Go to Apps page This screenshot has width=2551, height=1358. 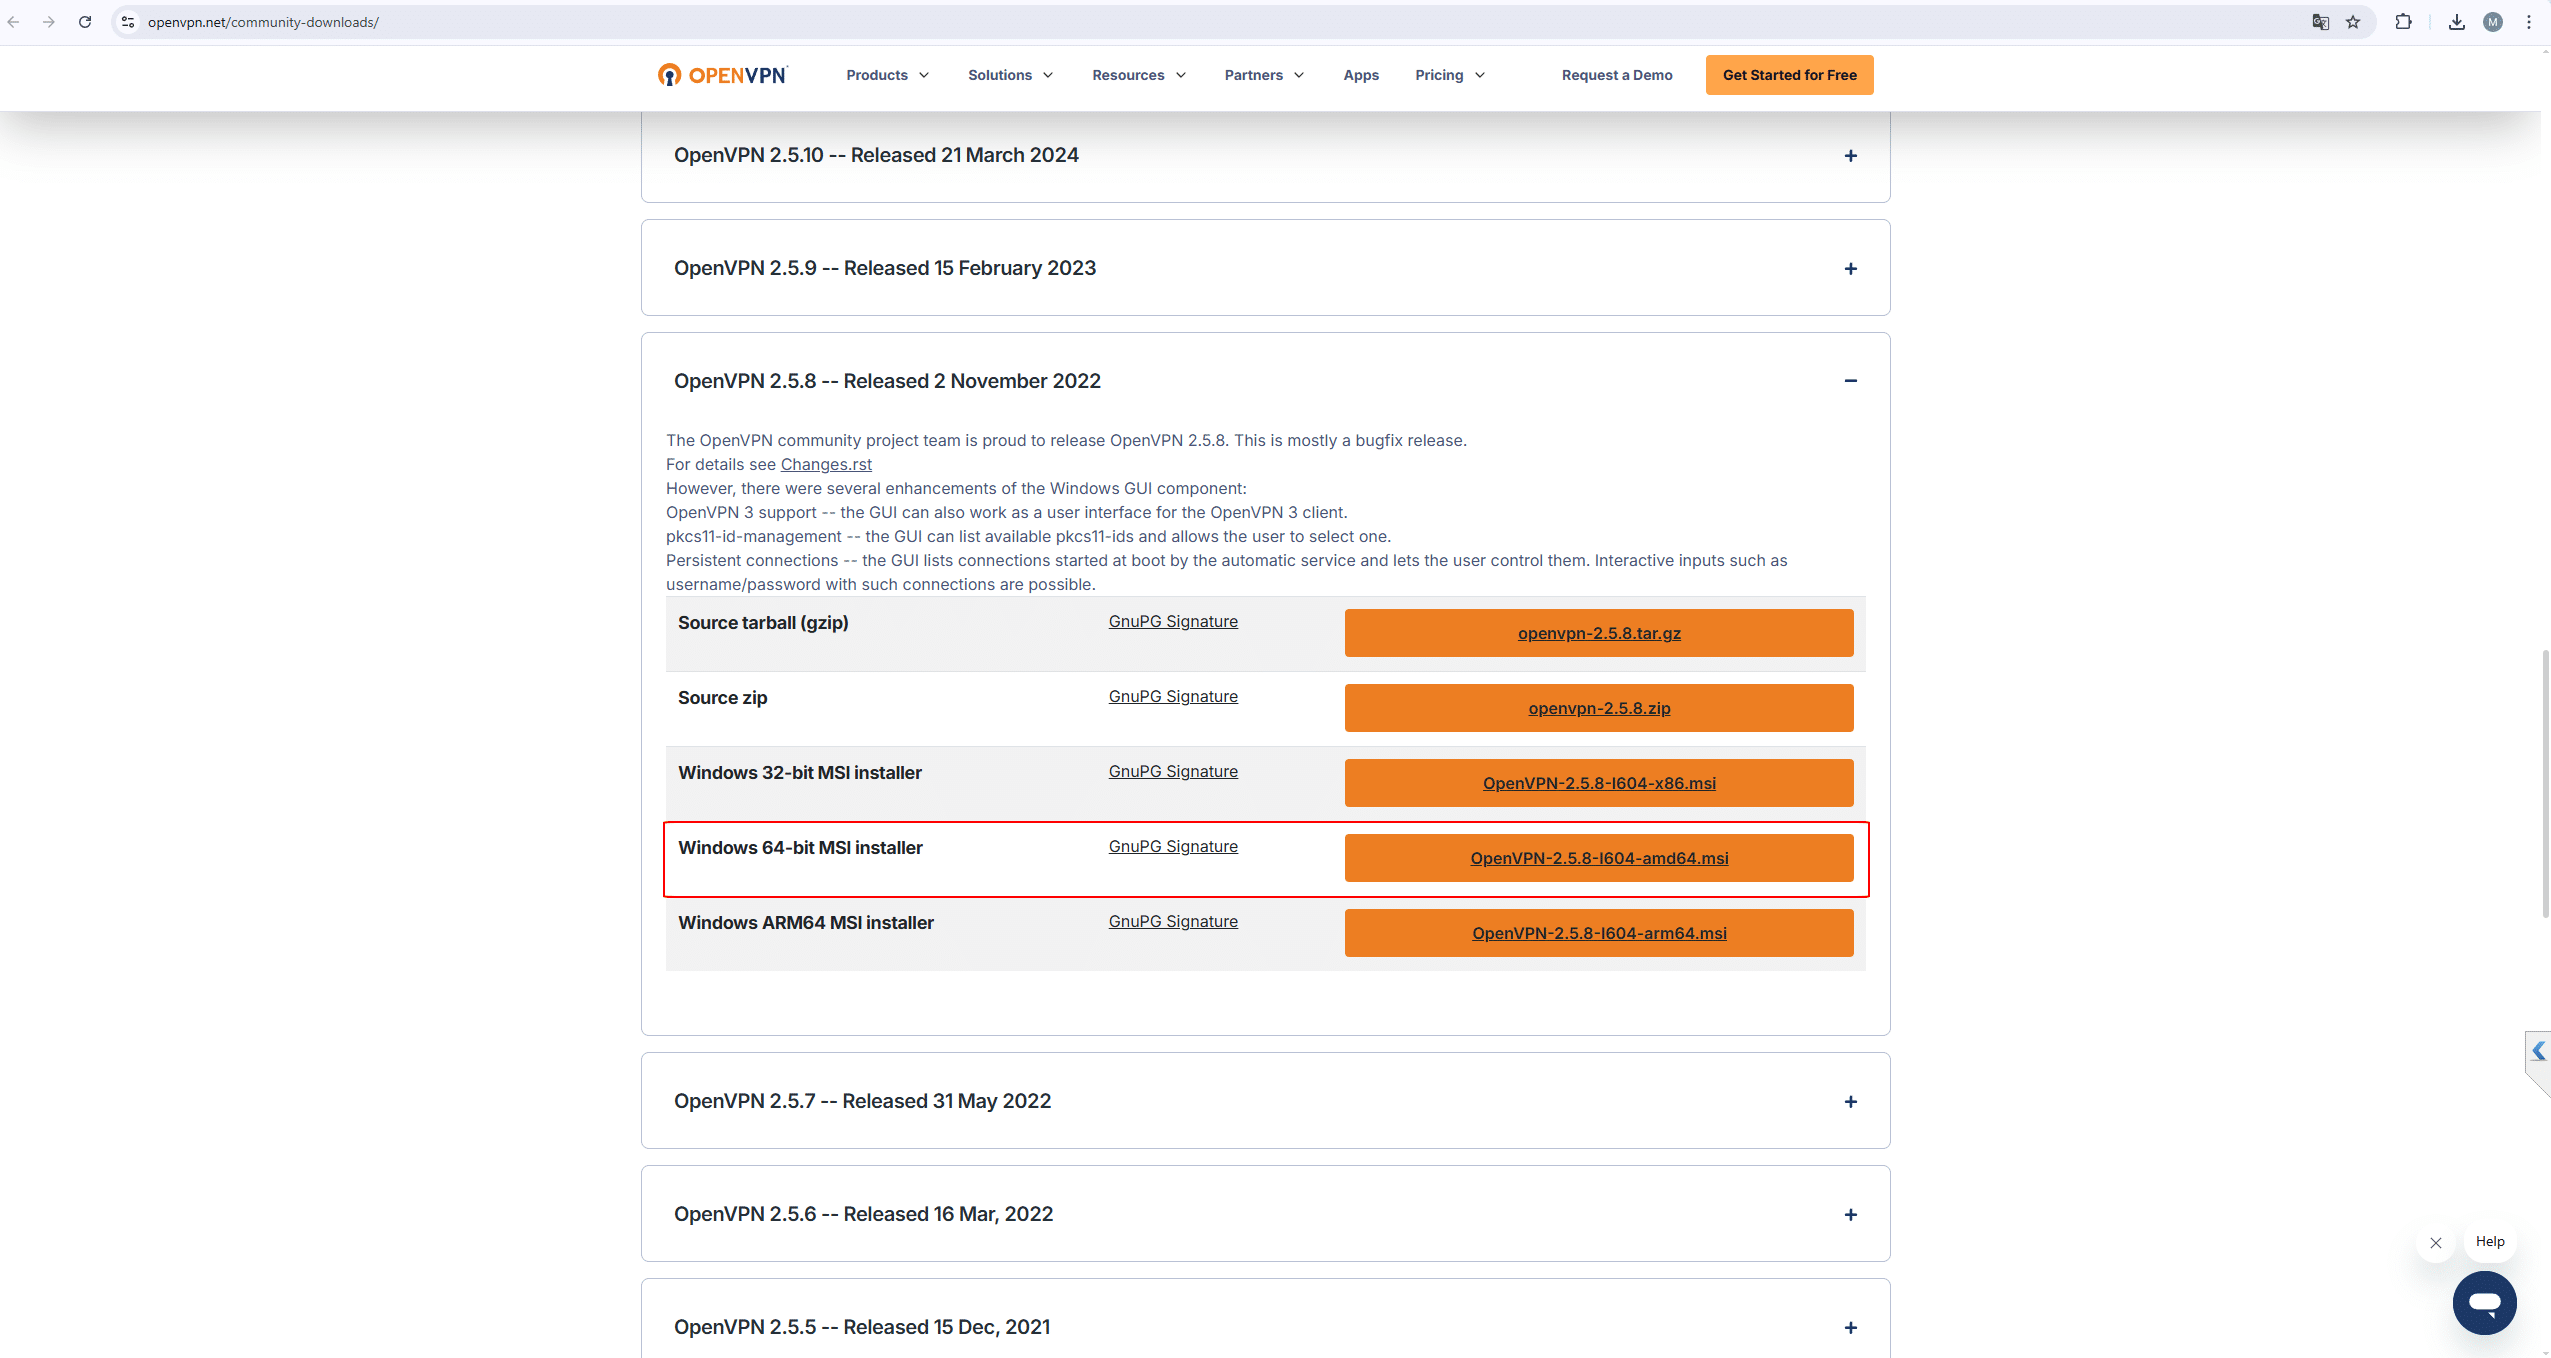tap(1361, 75)
